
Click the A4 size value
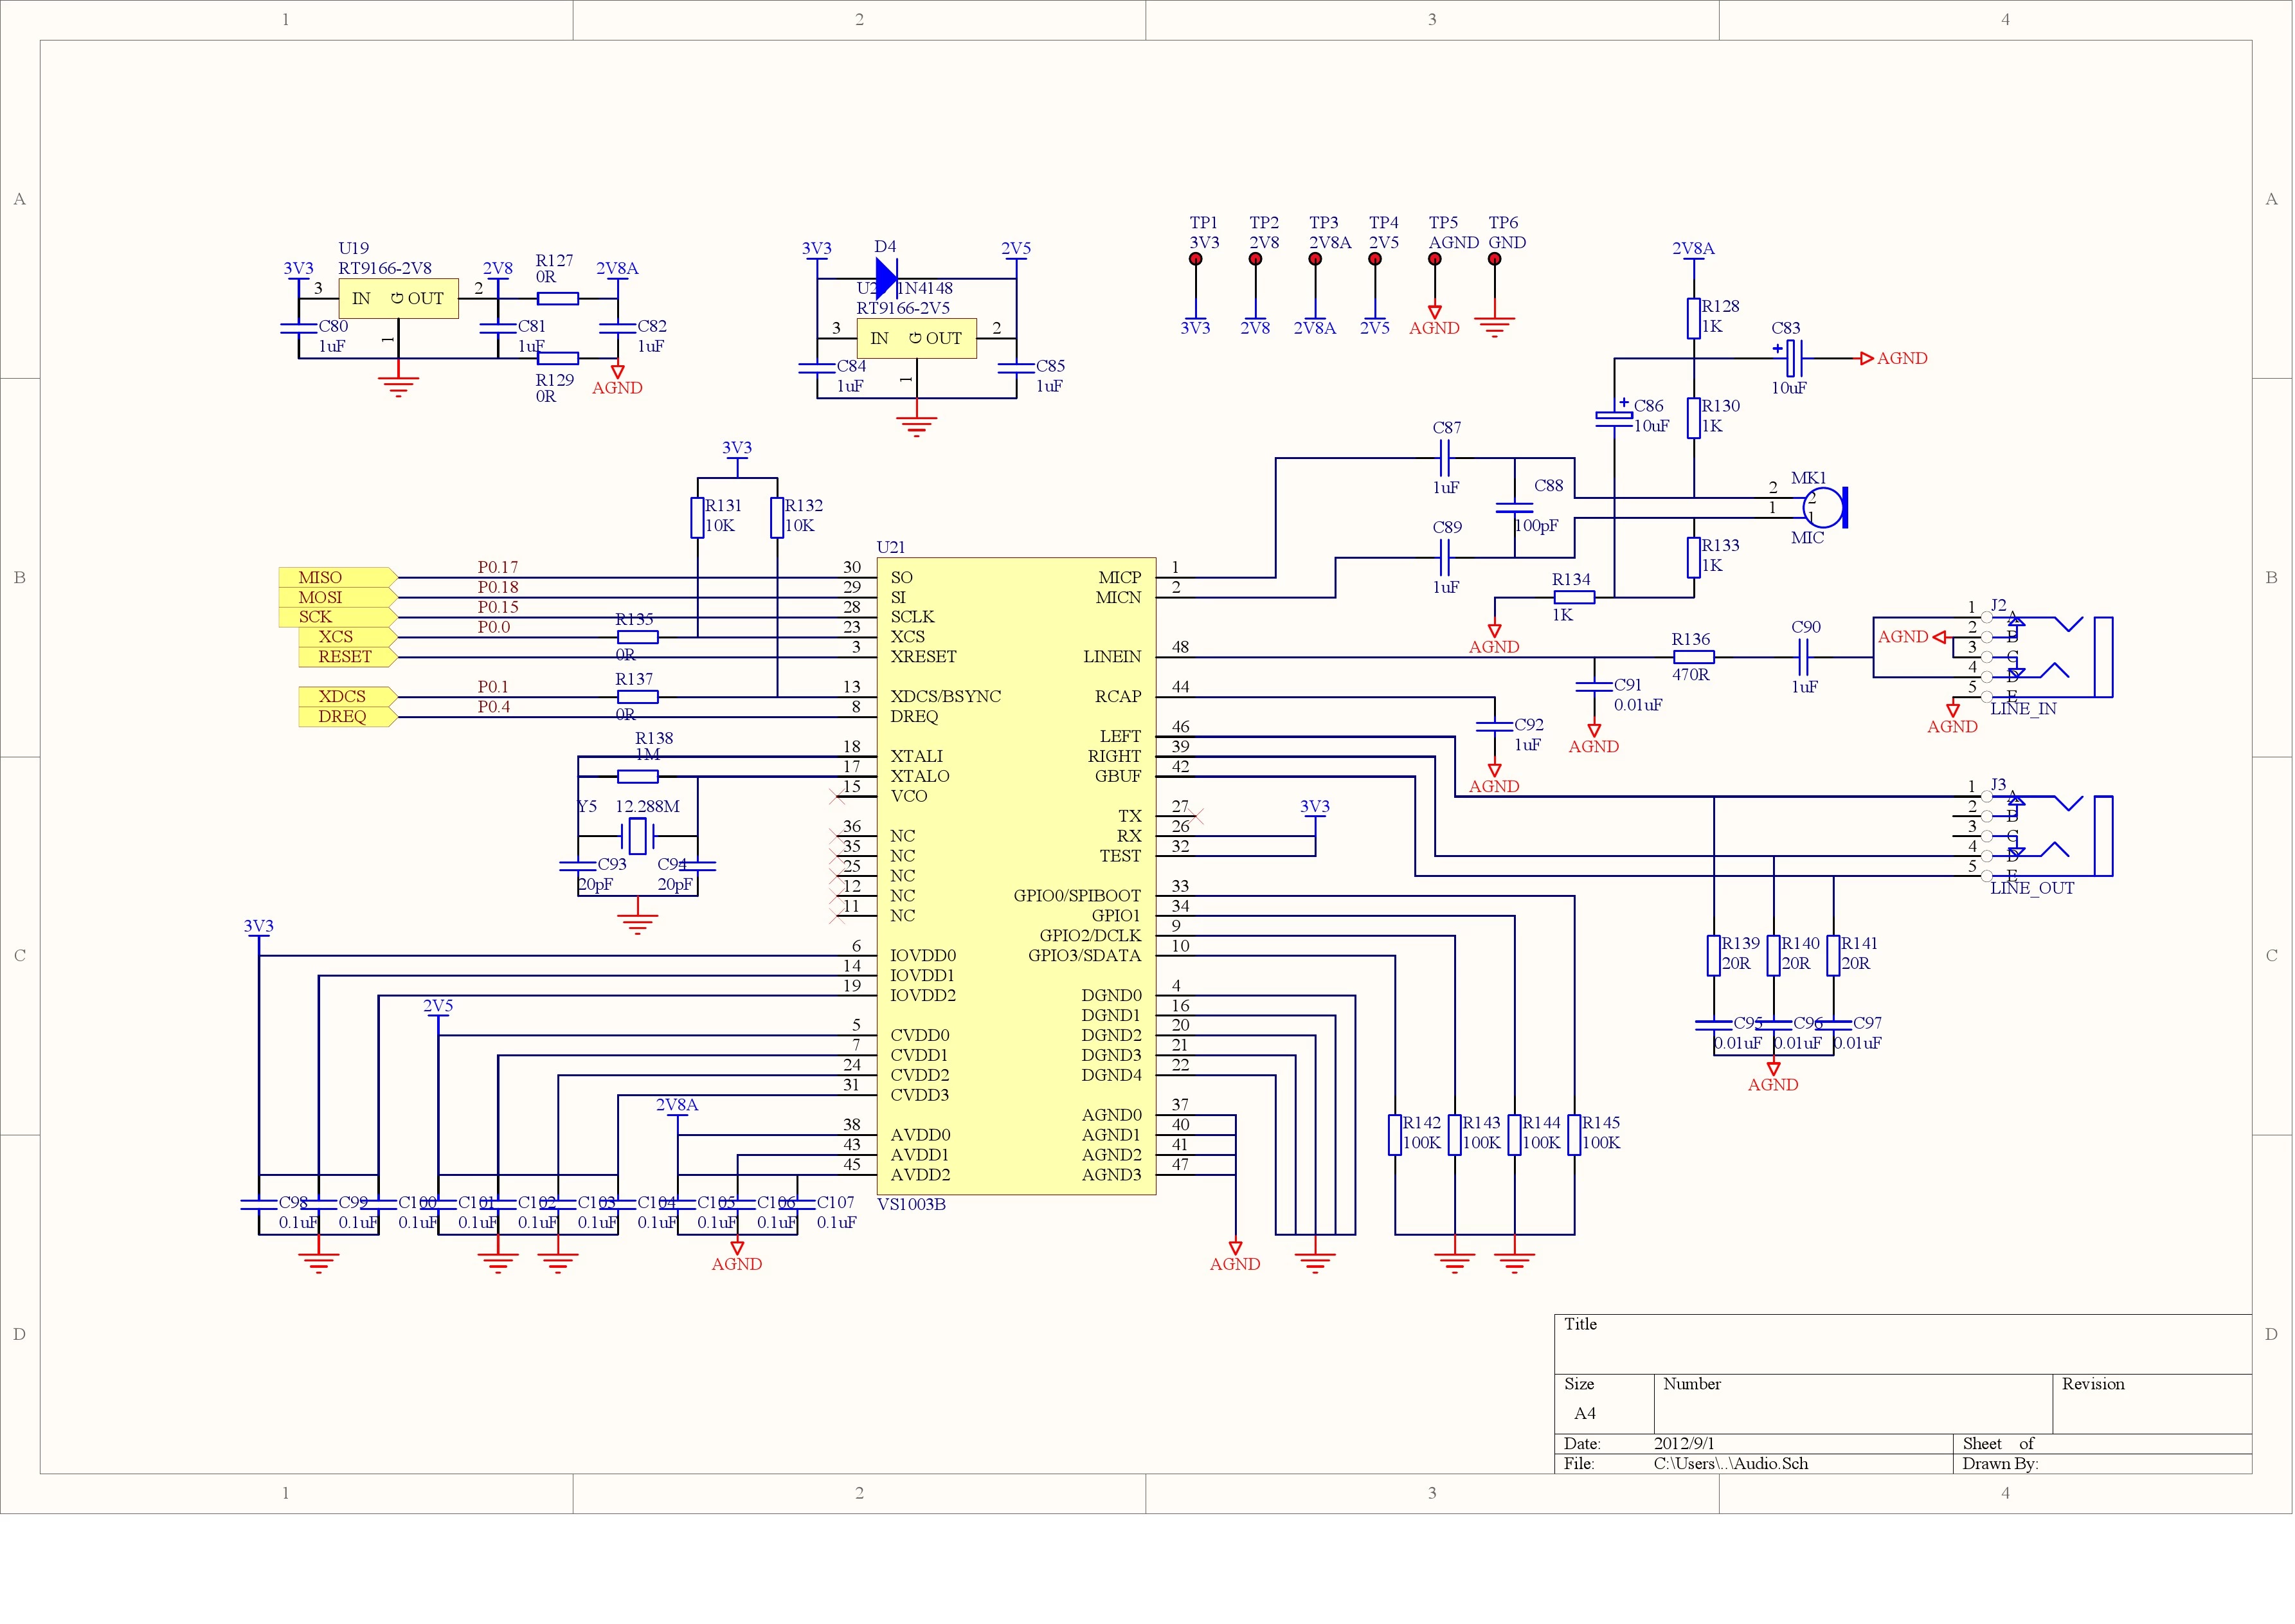pyautogui.click(x=1585, y=1413)
